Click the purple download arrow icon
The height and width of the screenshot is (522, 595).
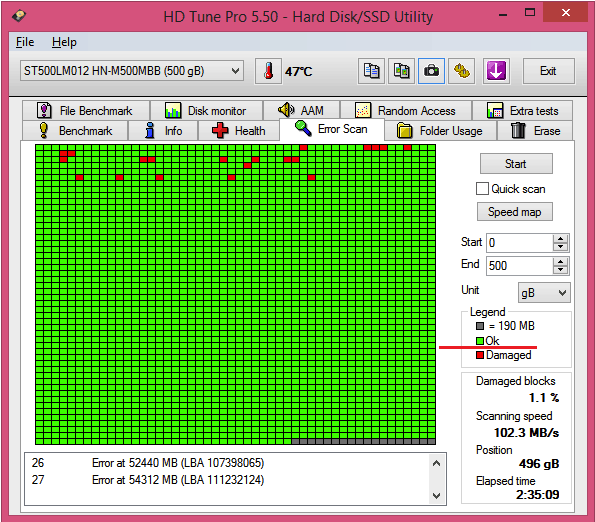tap(496, 71)
